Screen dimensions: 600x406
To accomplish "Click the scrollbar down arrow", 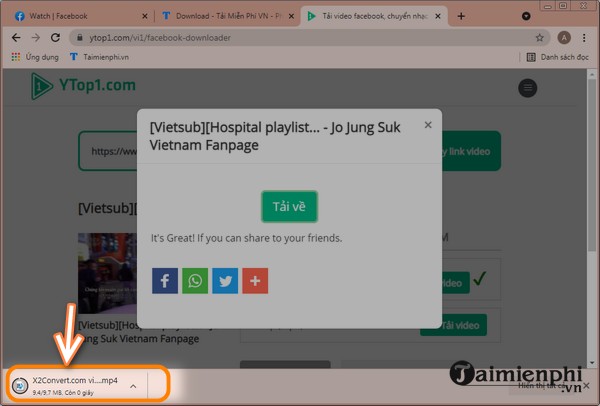I will click(592, 362).
